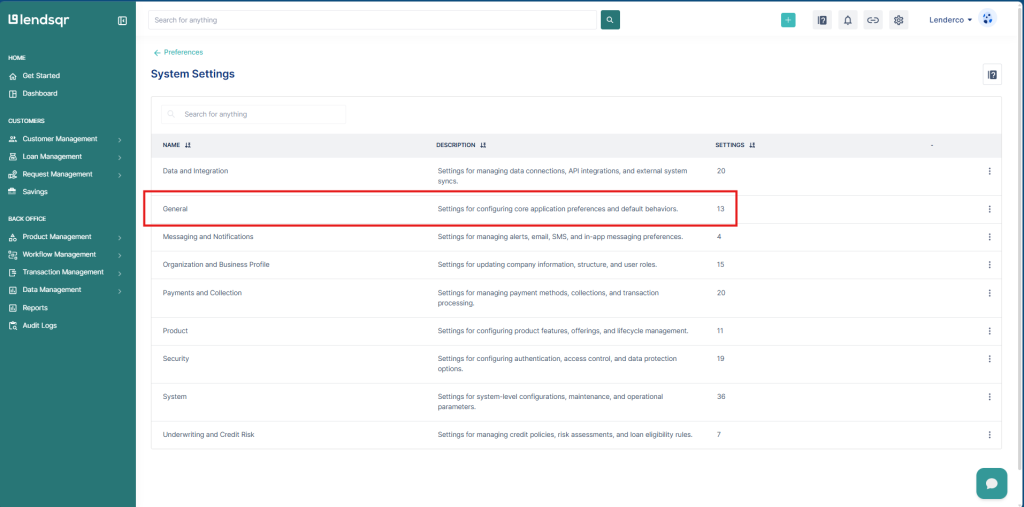Viewport: 1024px width, 507px height.
Task: Go to Dashboard in sidebar
Action: point(40,93)
